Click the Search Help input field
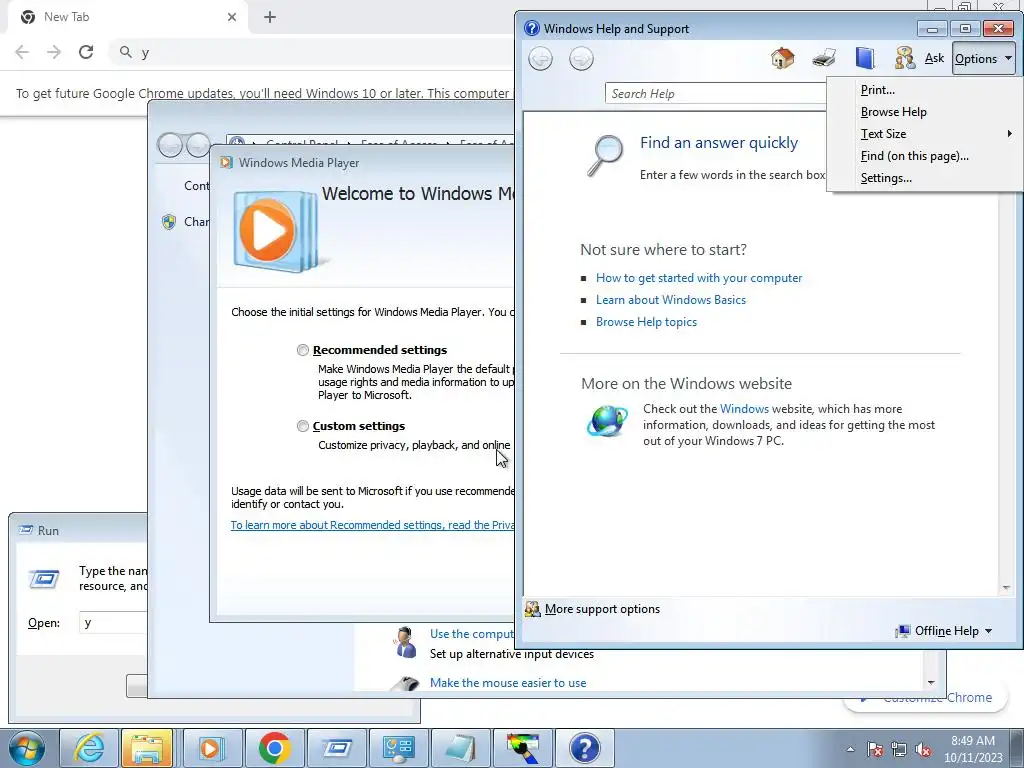1024x768 pixels. 716,94
